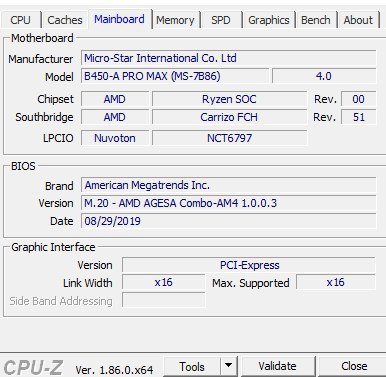Select BIOS version M.20 AGESA field
This screenshot has height=377, width=386.
229,203
